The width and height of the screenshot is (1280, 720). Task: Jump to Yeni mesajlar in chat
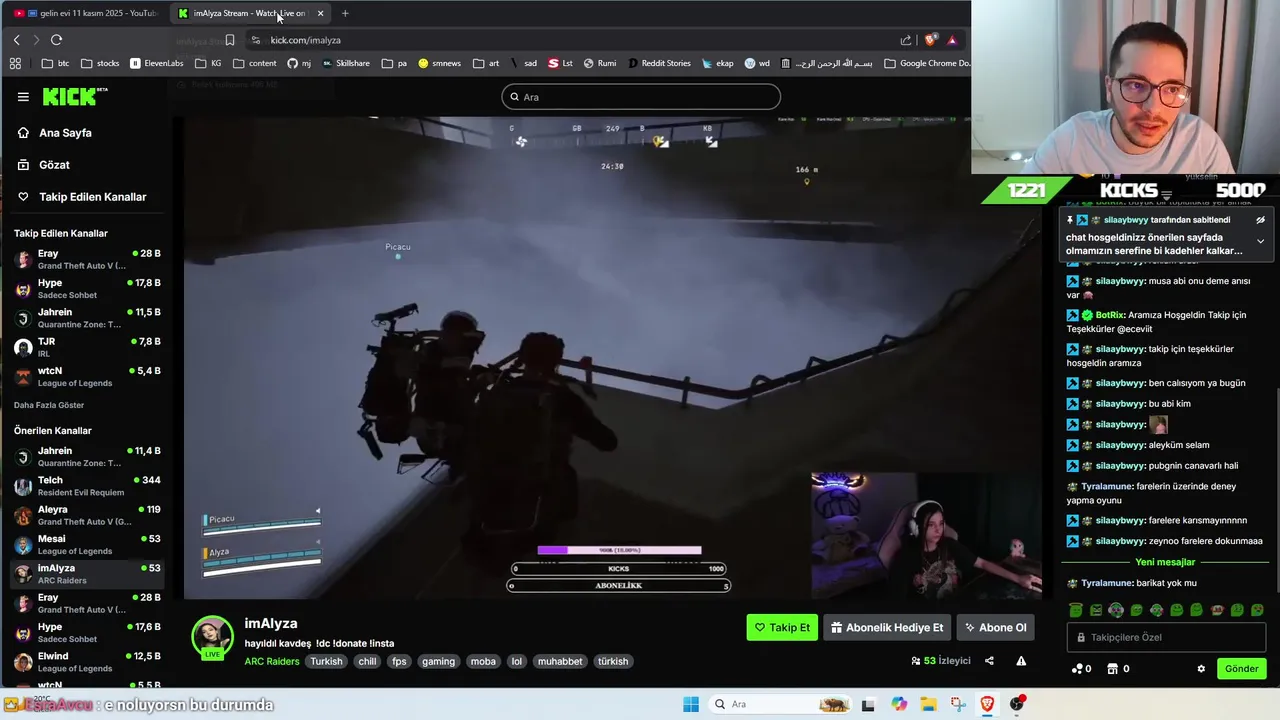[x=1165, y=562]
